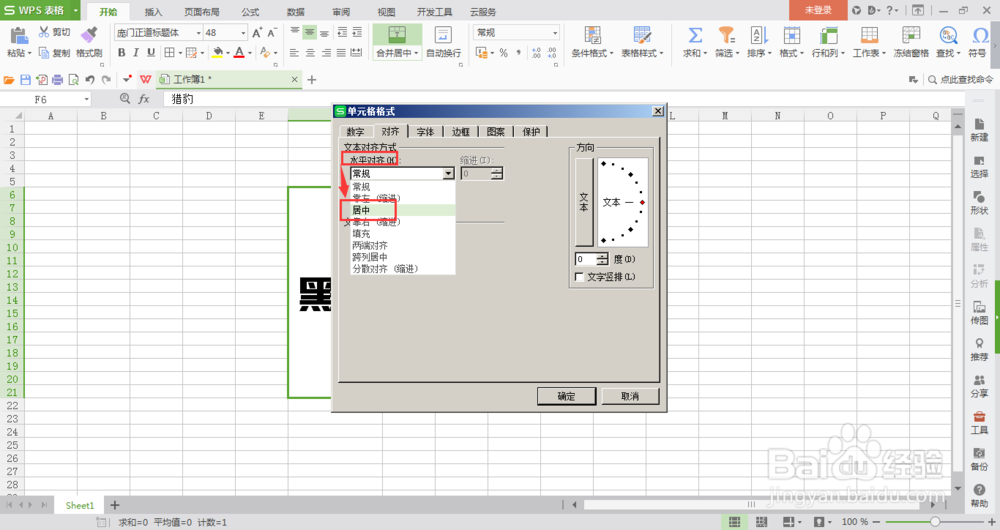Click the print icon in quick toolbar
Screen dimensions: 1000x530
pyautogui.click(x=57, y=80)
